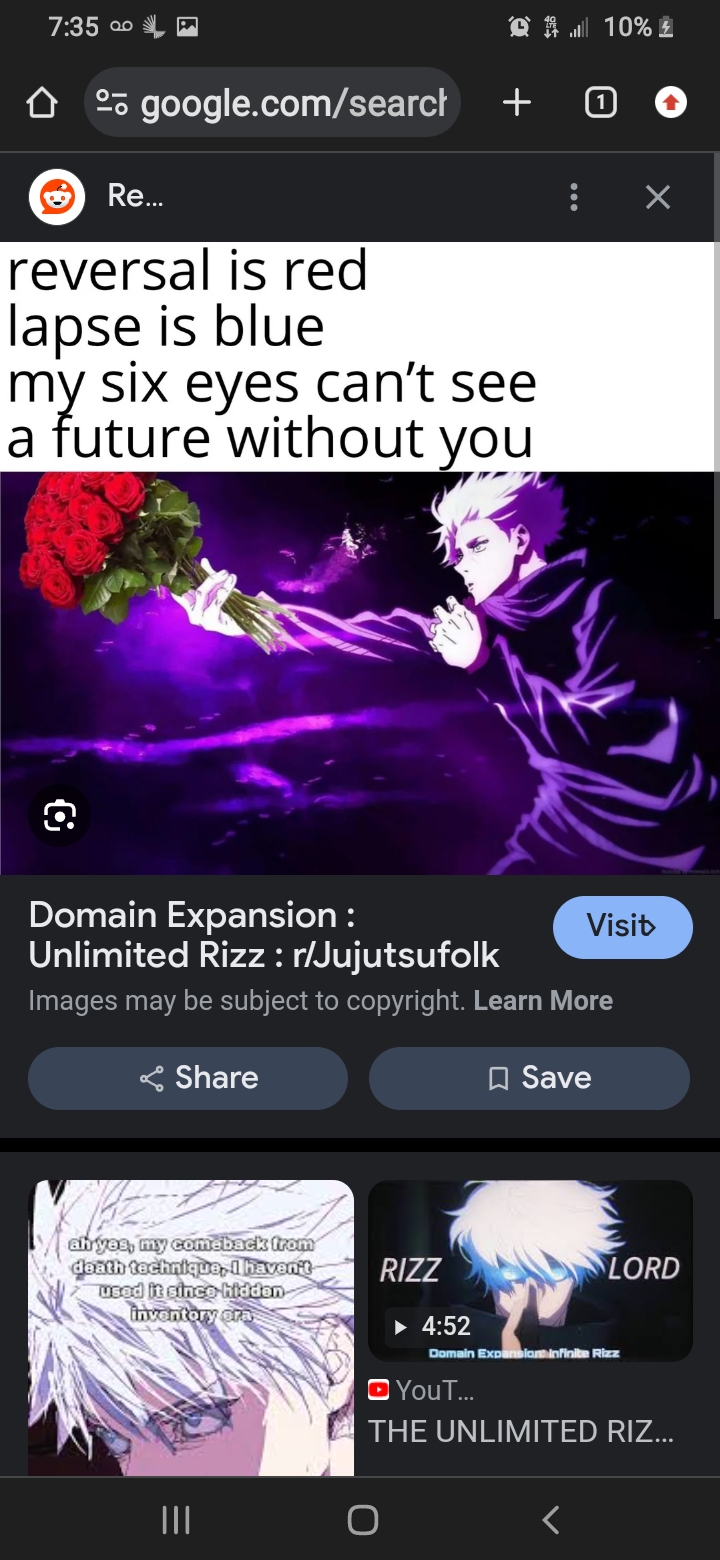Search image with Google Lens icon
This screenshot has height=1560, width=720.
tap(60, 816)
